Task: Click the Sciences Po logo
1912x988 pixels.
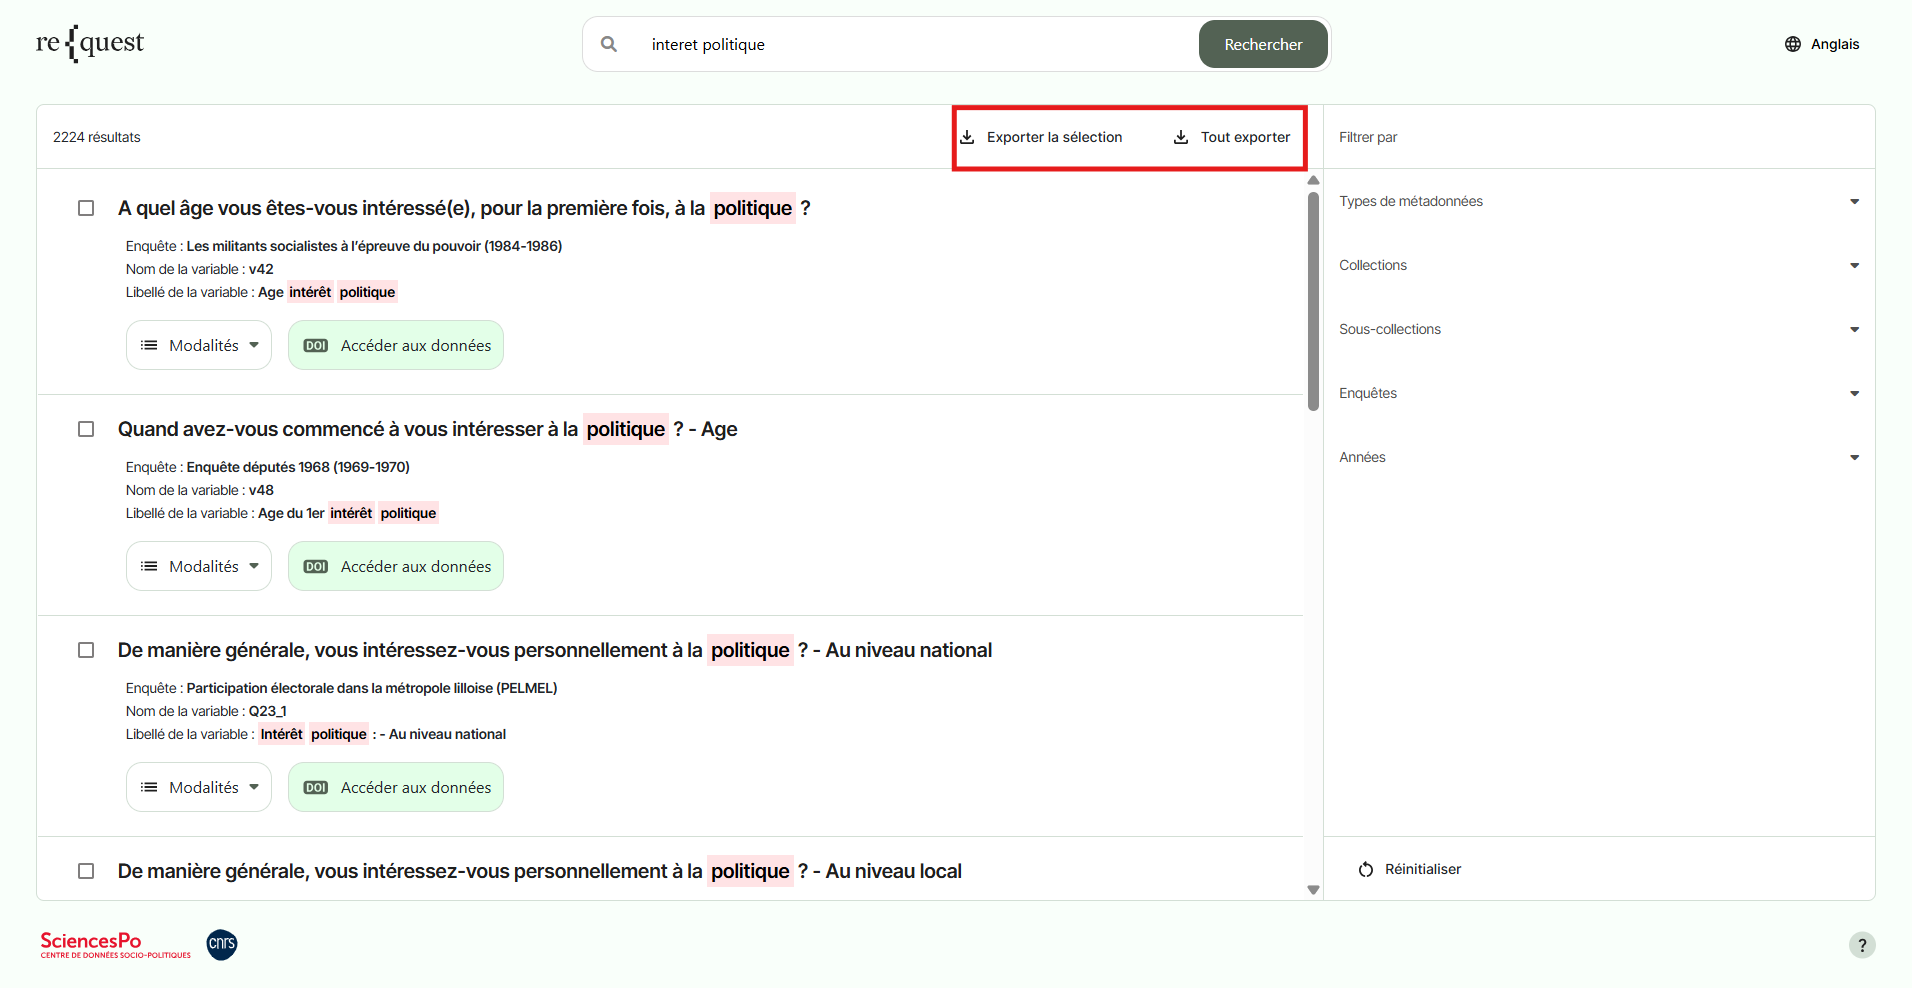Action: [x=115, y=944]
